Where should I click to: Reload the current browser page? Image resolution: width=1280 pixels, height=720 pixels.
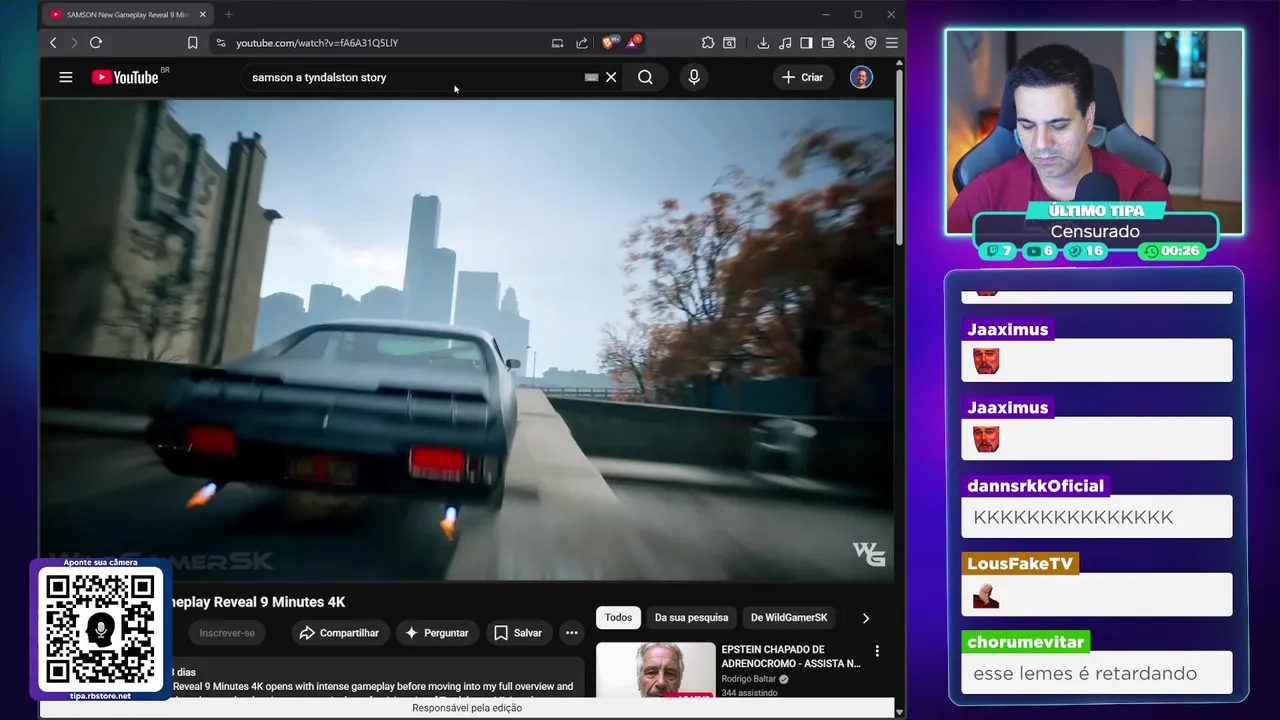pos(96,43)
